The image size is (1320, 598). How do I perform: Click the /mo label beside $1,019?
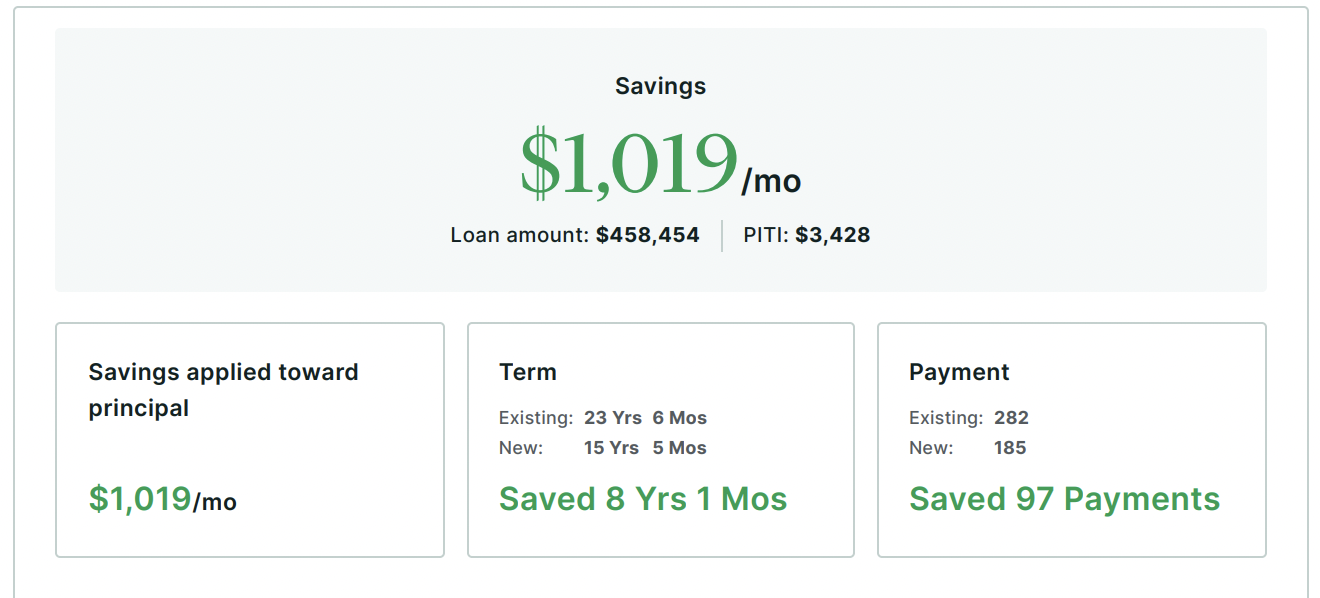coord(771,181)
